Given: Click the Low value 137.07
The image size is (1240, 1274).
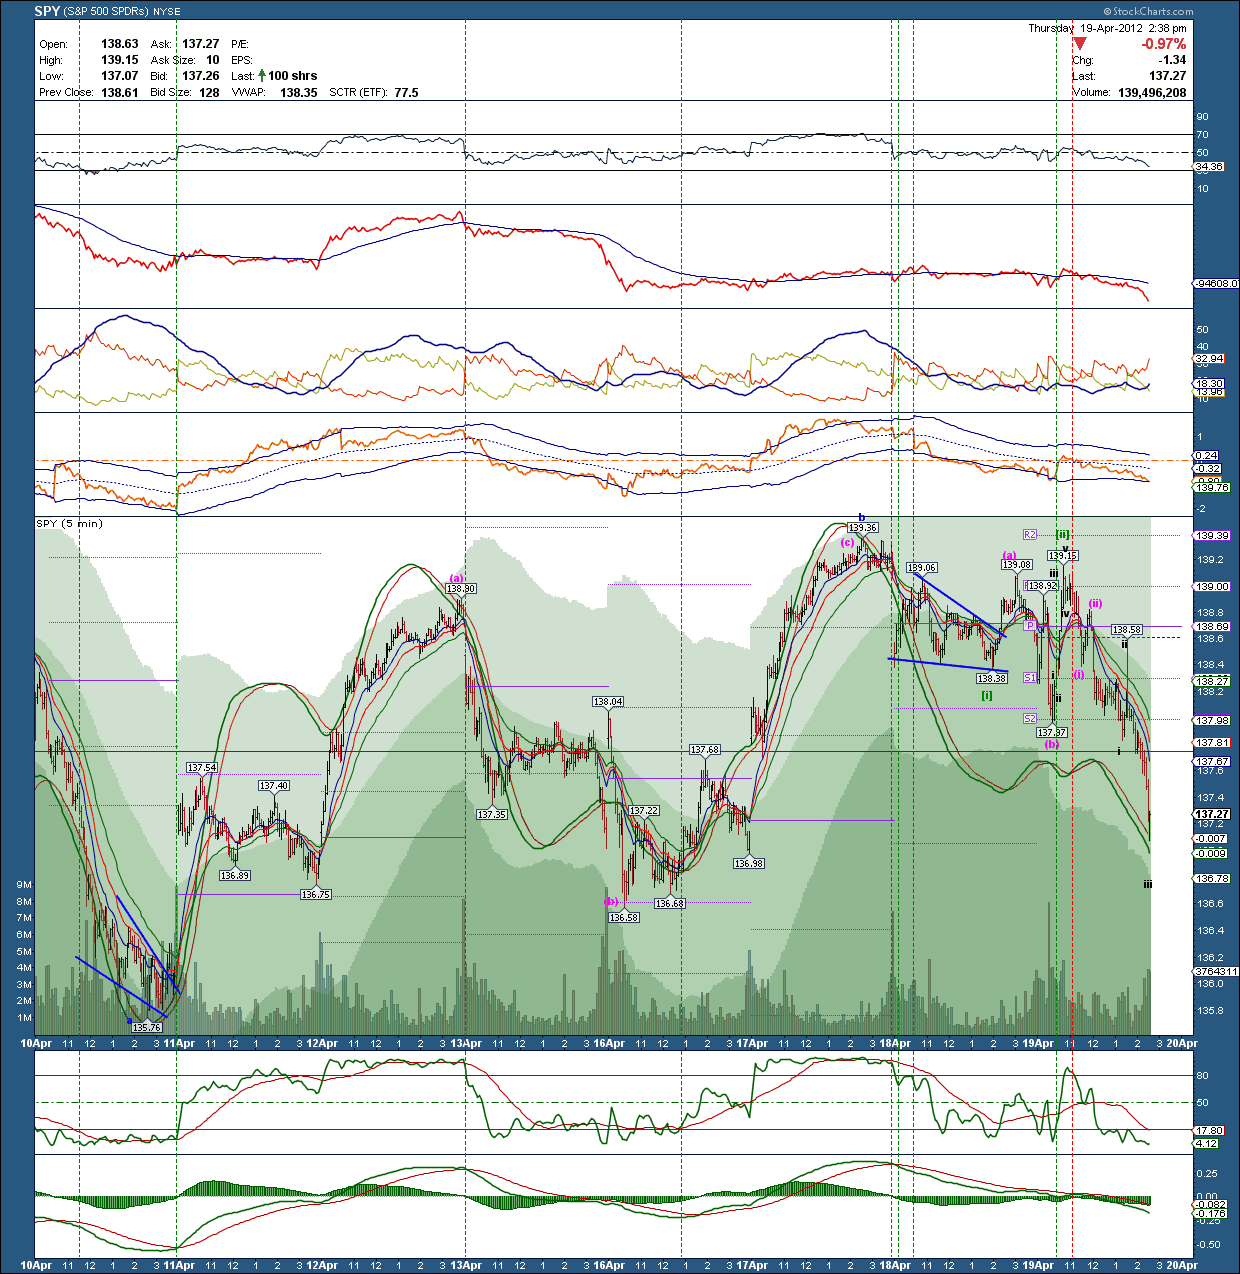Looking at the screenshot, I should click(x=120, y=76).
